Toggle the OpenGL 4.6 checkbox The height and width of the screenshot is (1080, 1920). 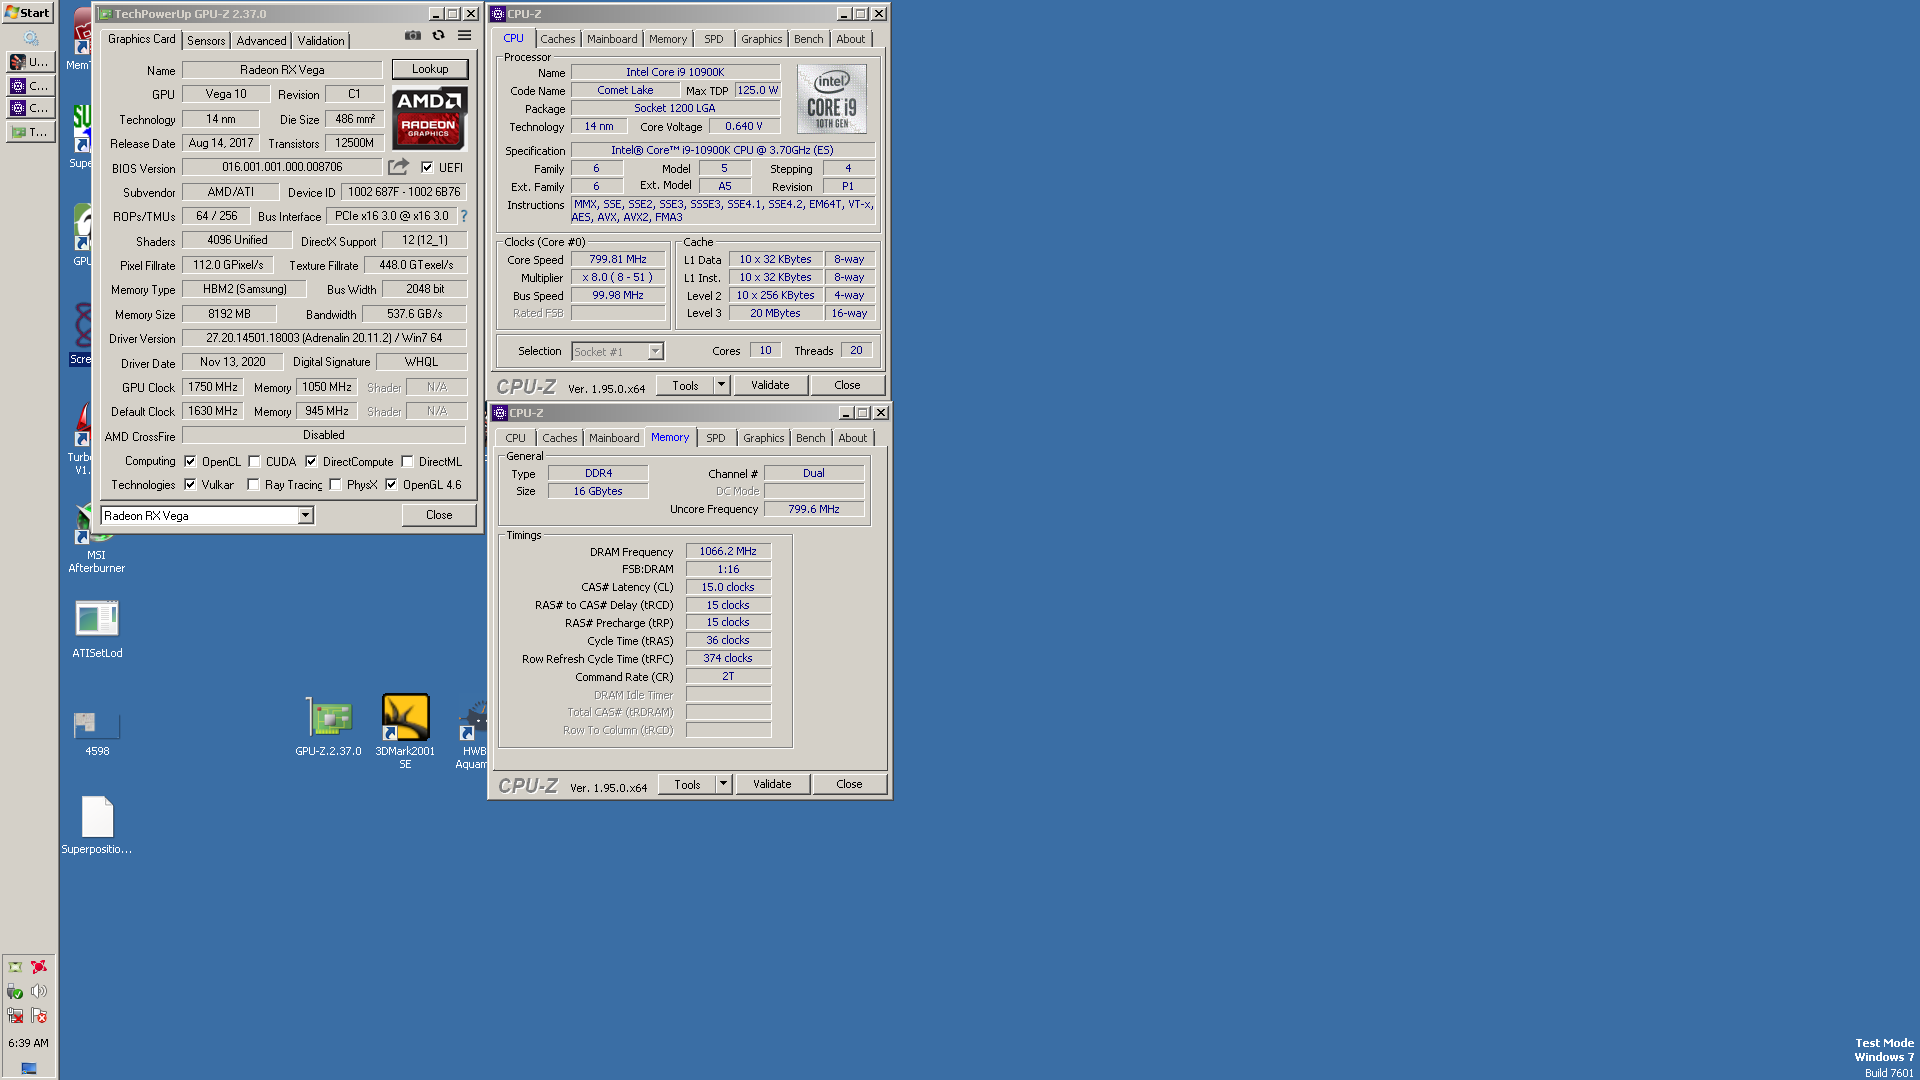(x=391, y=485)
